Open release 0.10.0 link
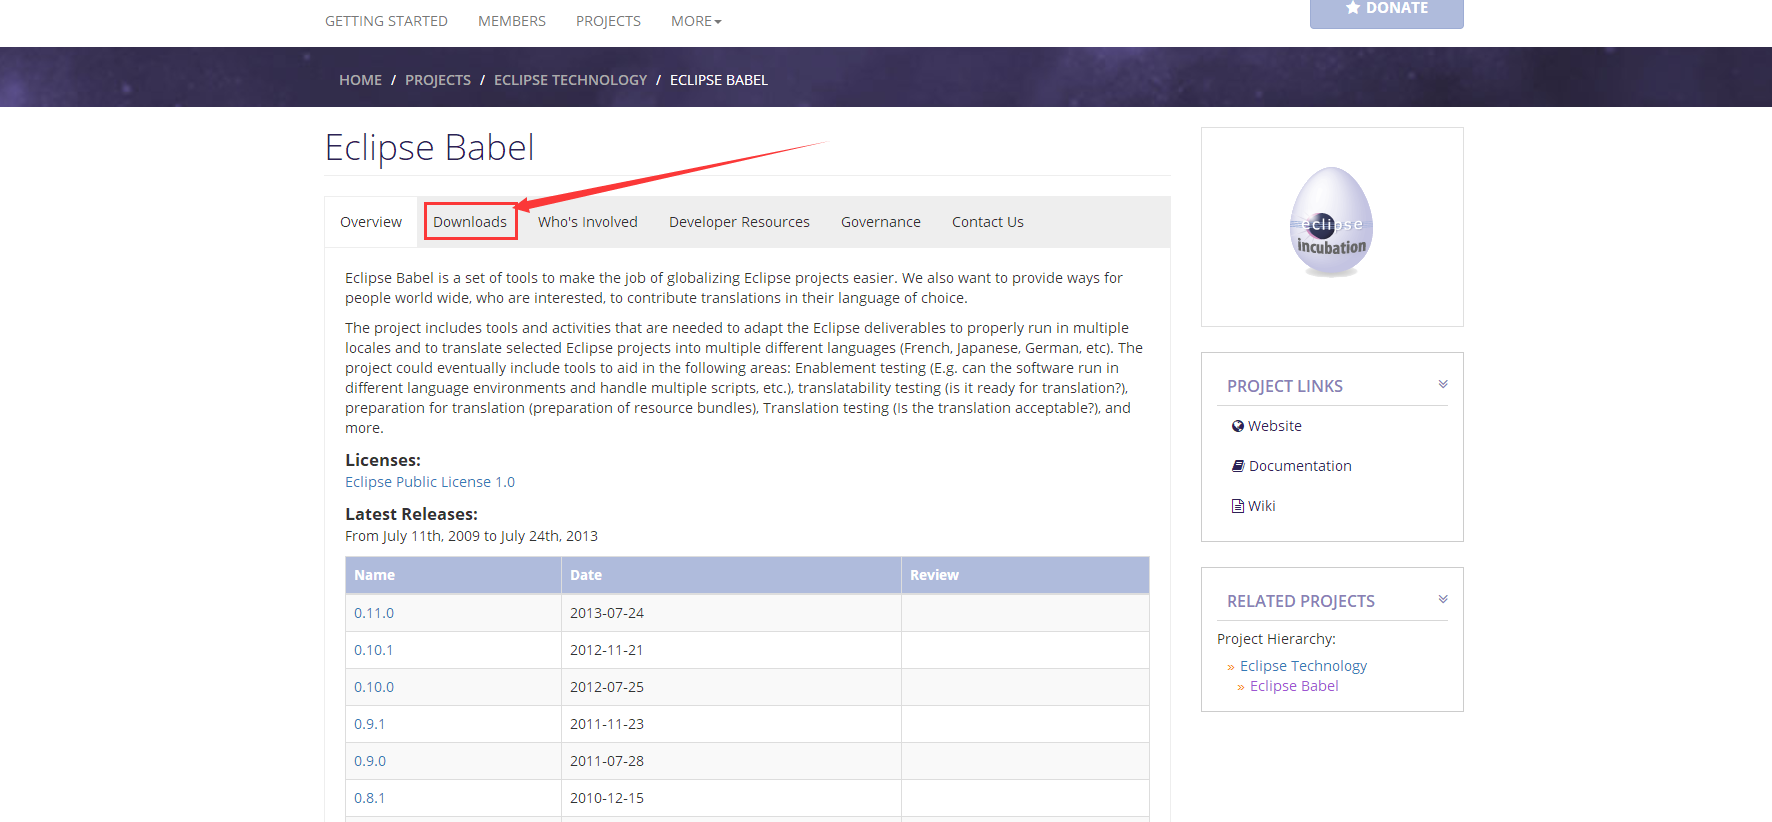This screenshot has height=822, width=1772. [374, 687]
